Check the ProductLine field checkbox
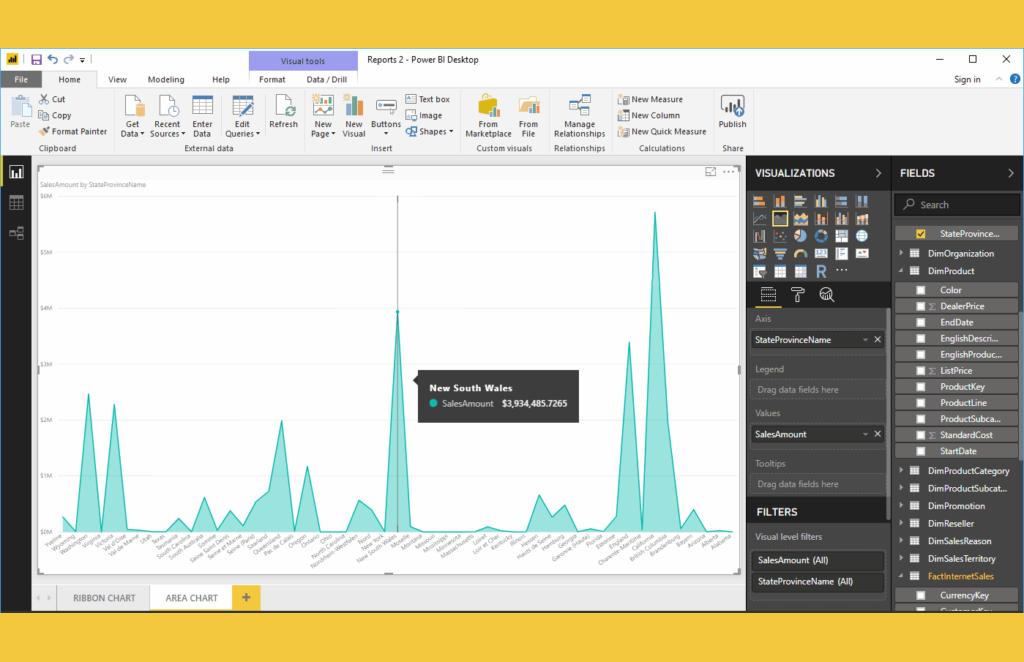This screenshot has width=1024, height=662. pos(921,403)
